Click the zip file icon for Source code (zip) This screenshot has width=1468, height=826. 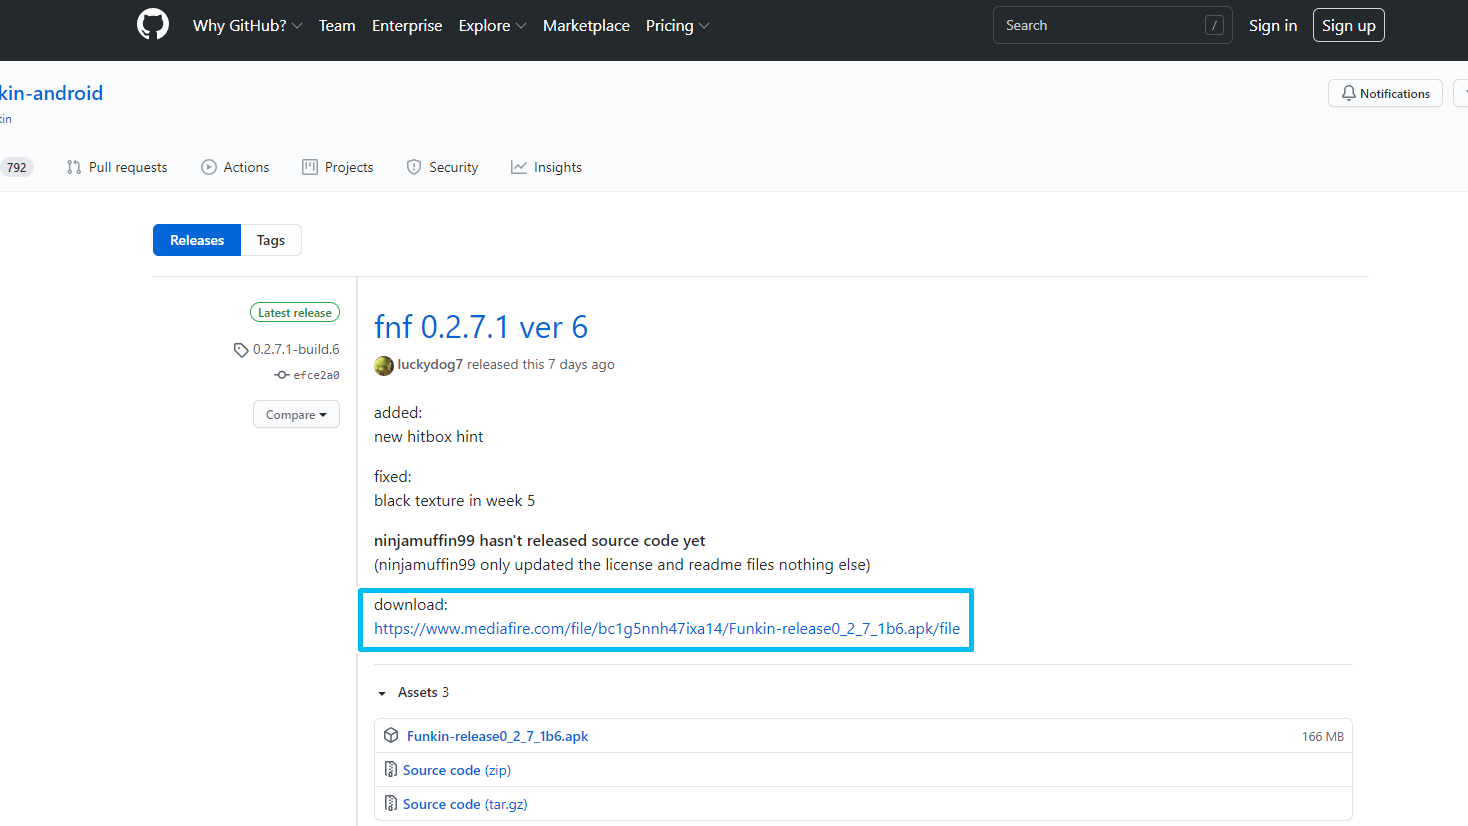(391, 770)
